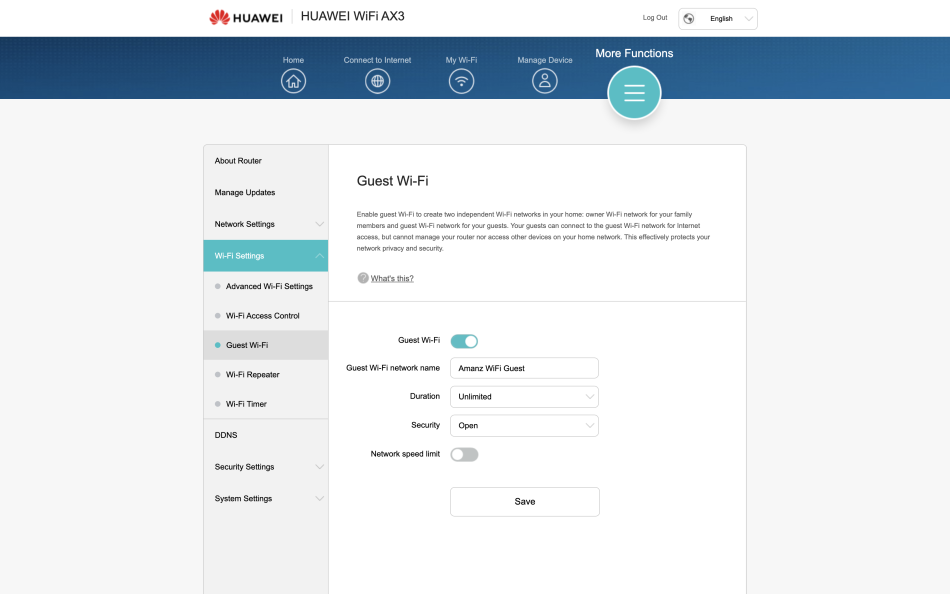The width and height of the screenshot is (950, 594).
Task: Click the More Functions menu circle
Action: pos(634,93)
